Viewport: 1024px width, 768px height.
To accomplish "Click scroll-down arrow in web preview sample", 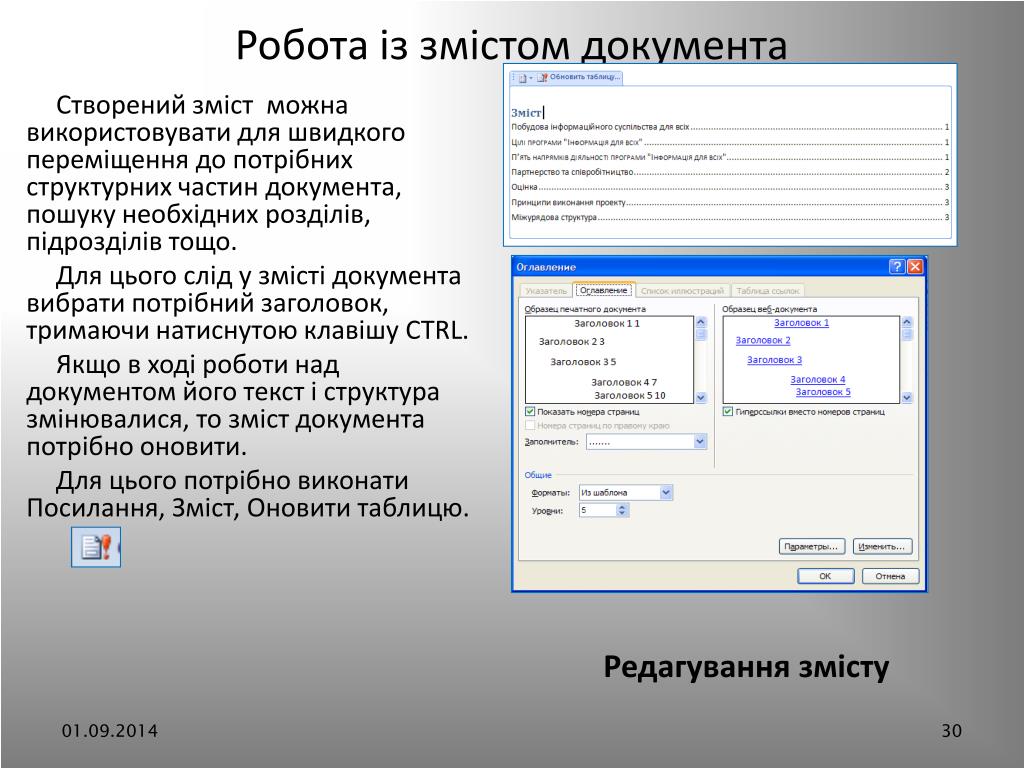I will click(907, 397).
